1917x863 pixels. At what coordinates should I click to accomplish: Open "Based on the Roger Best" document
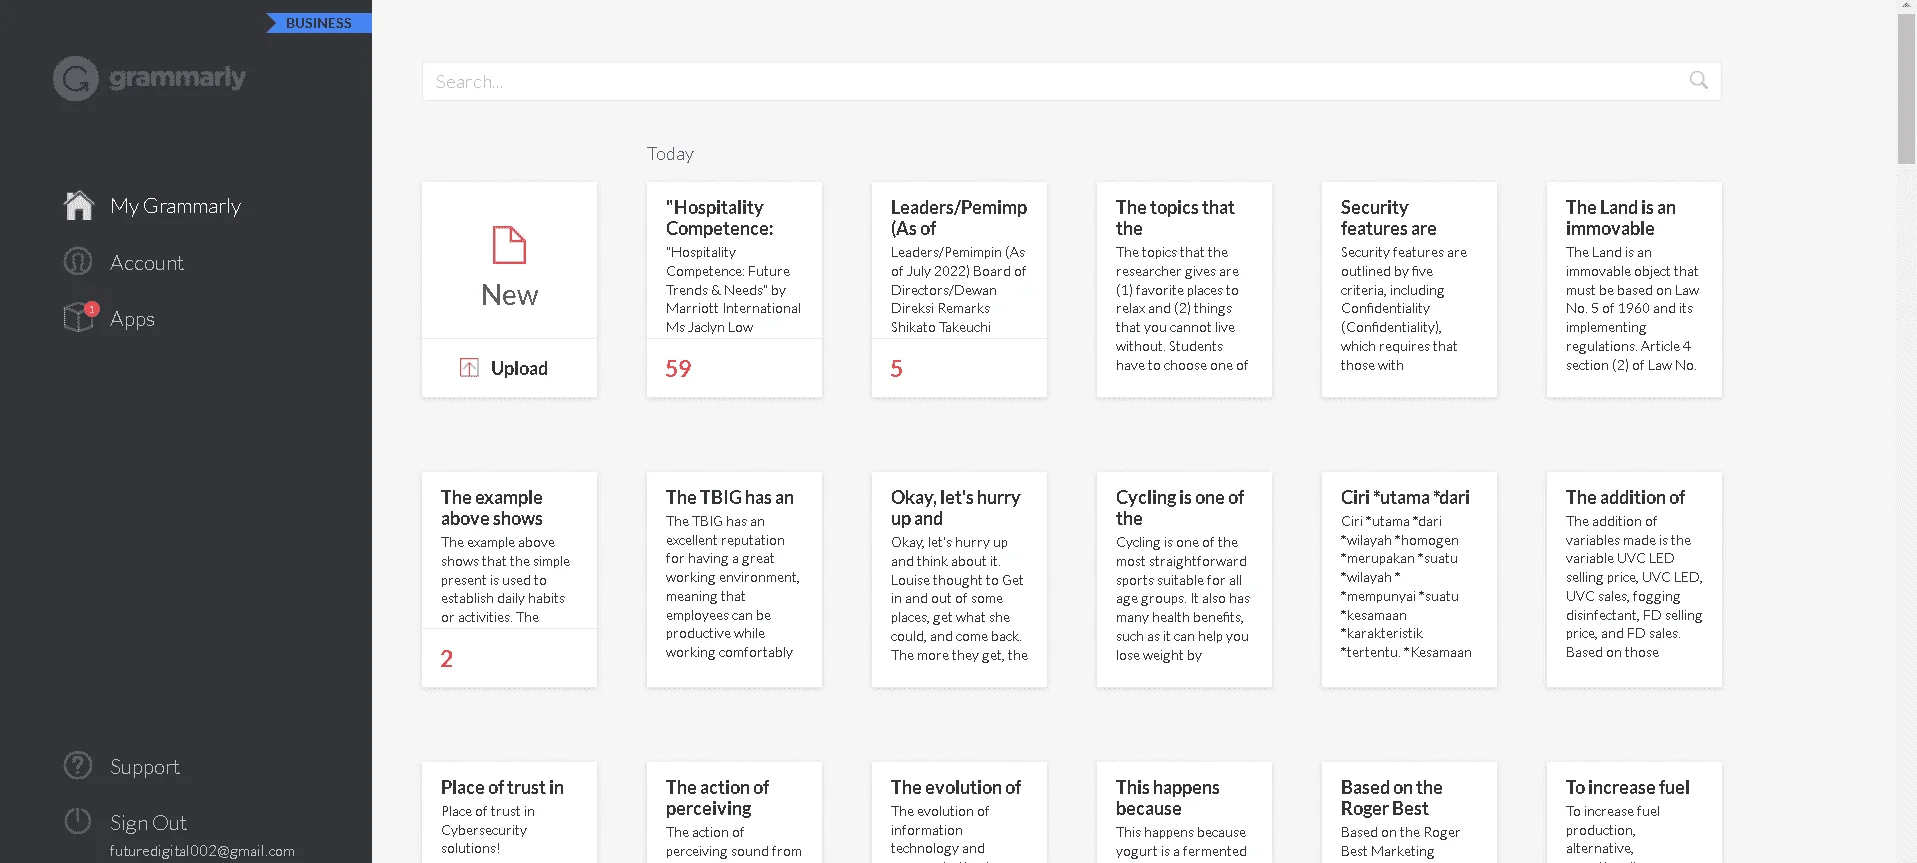pos(1409,812)
